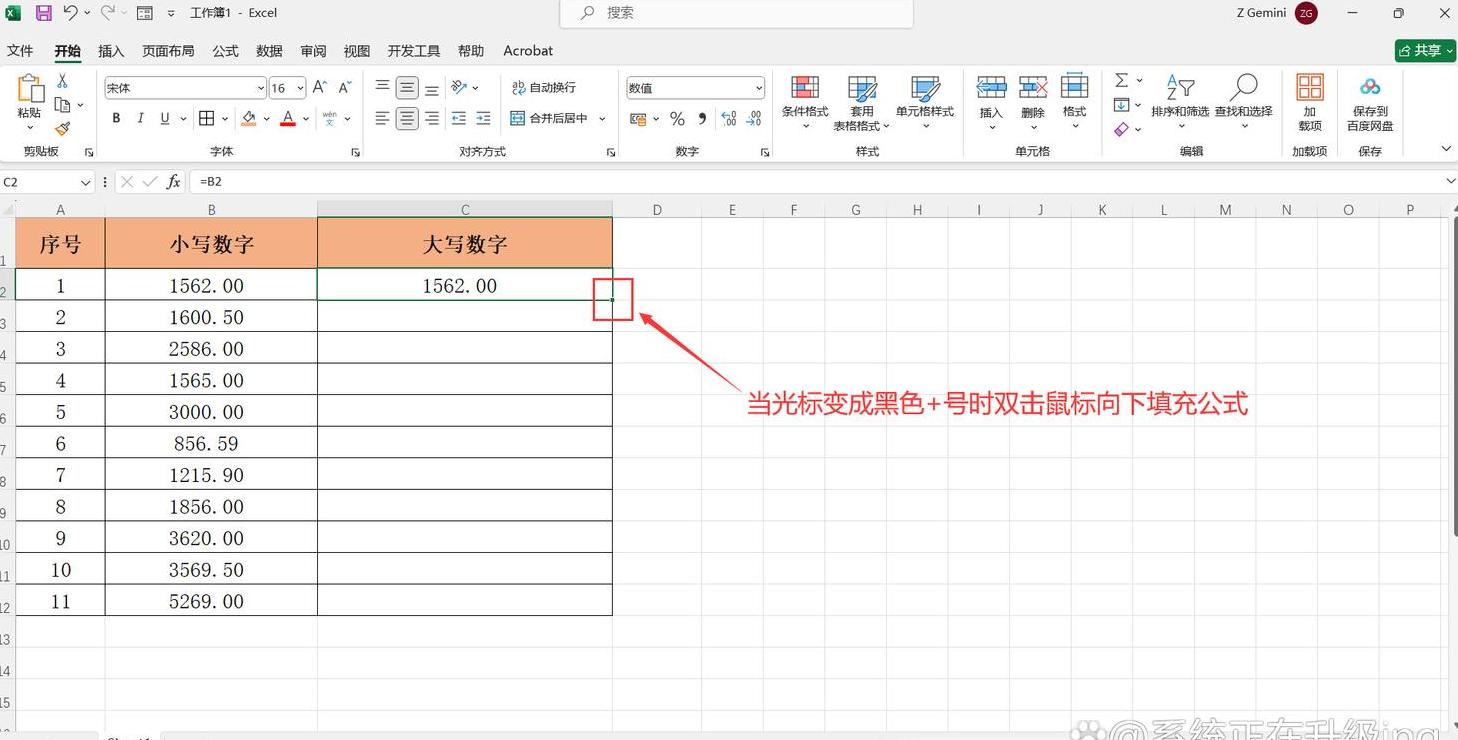
Task: Align text right in alignment group
Action: tap(432, 118)
